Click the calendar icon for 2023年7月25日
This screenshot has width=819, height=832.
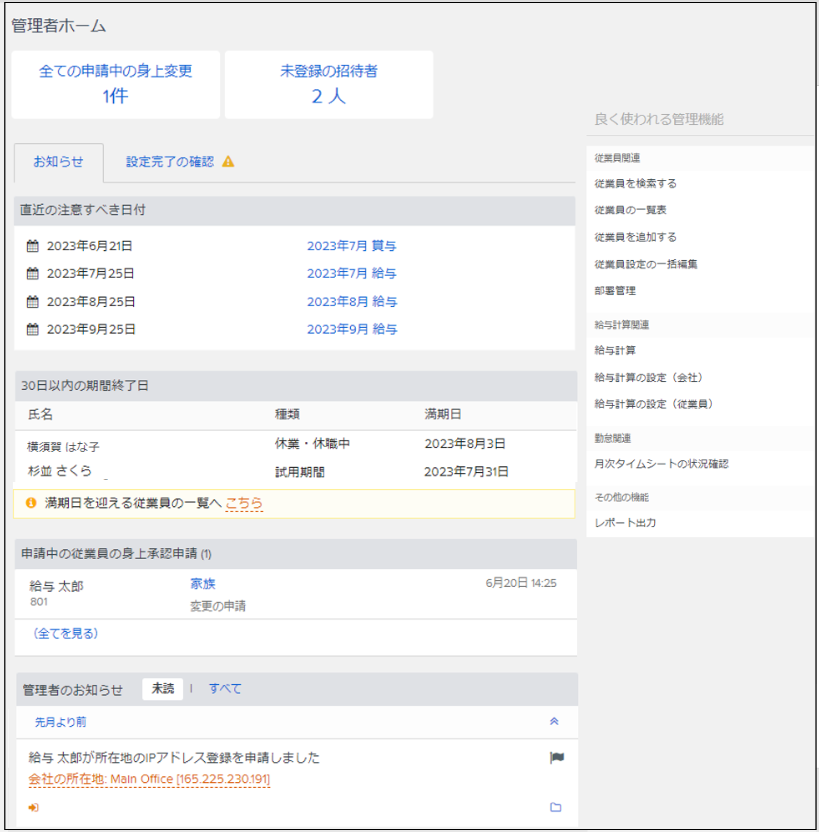pos(33,273)
